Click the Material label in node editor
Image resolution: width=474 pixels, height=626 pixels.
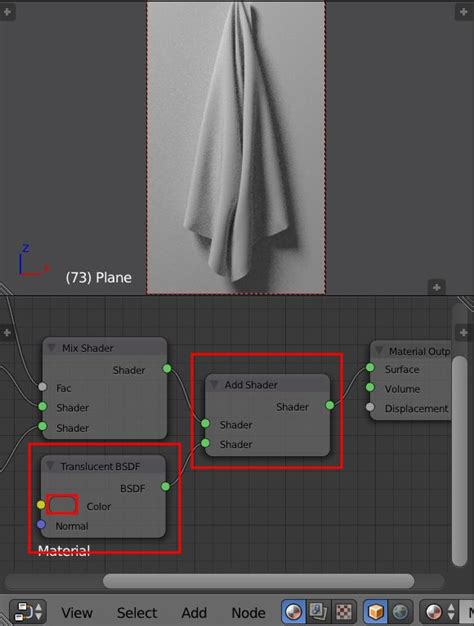coord(64,551)
